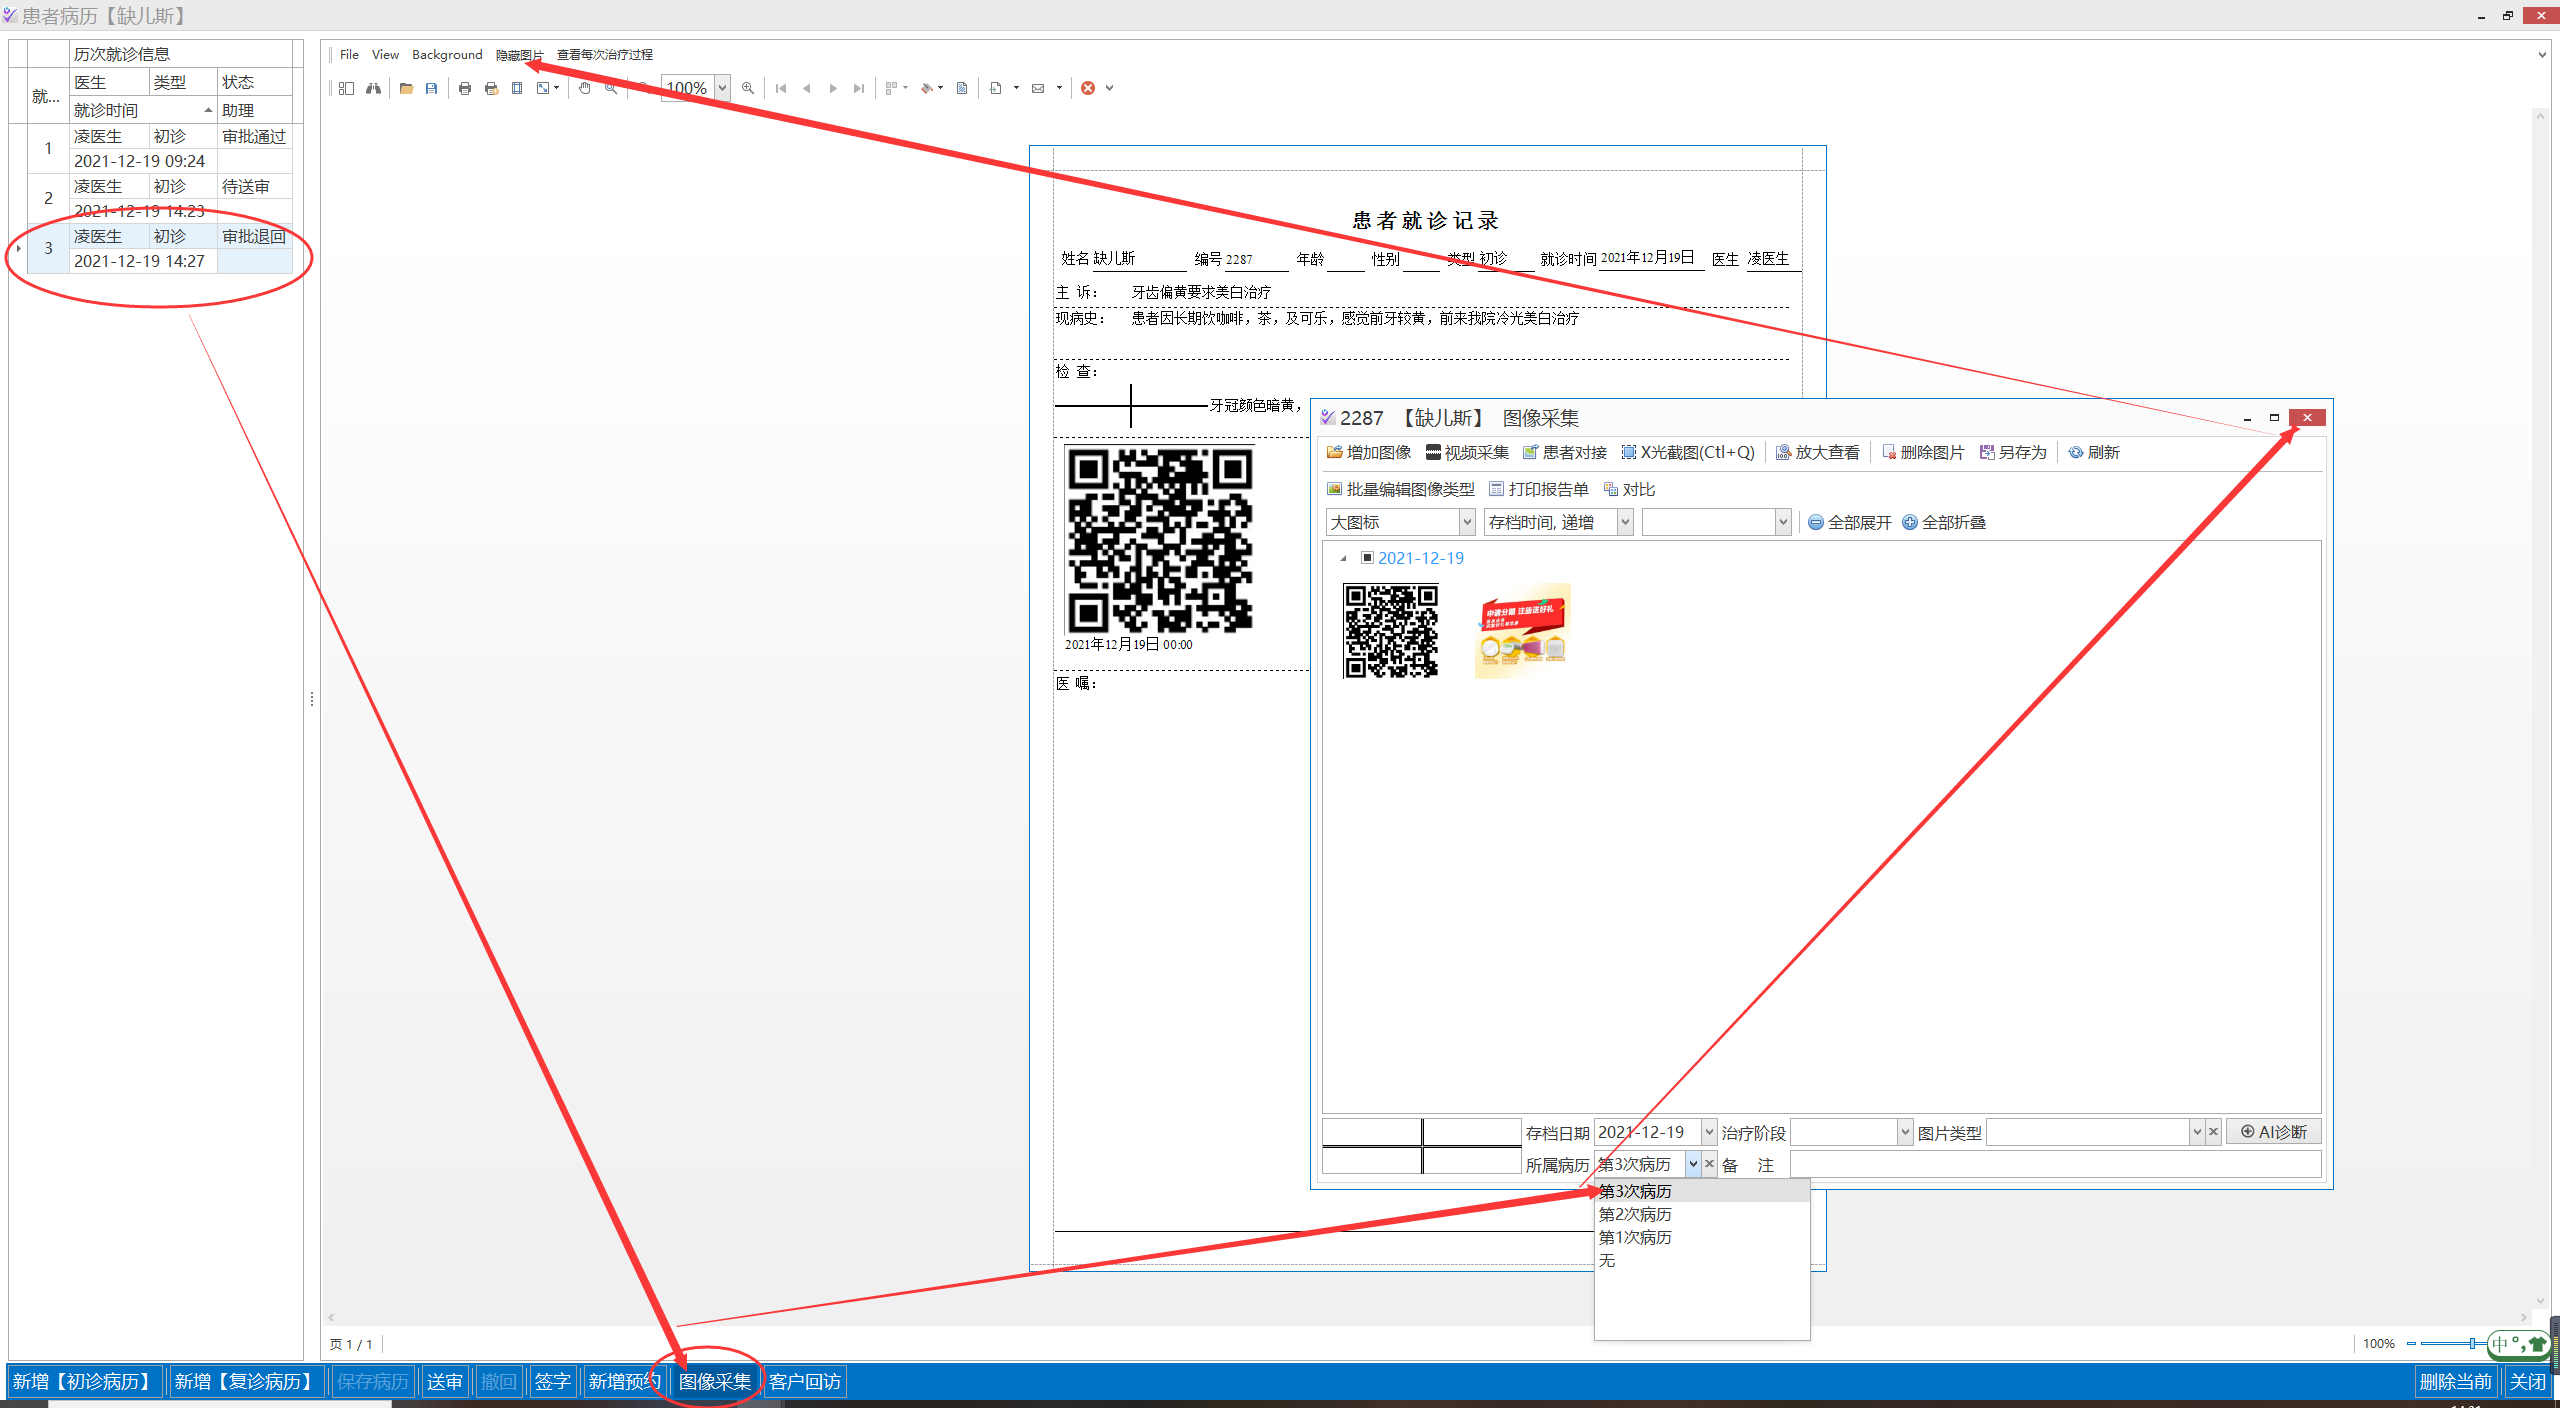The image size is (2560, 1408).
Task: Collapse all groups with 全部折叠
Action: tap(1944, 522)
